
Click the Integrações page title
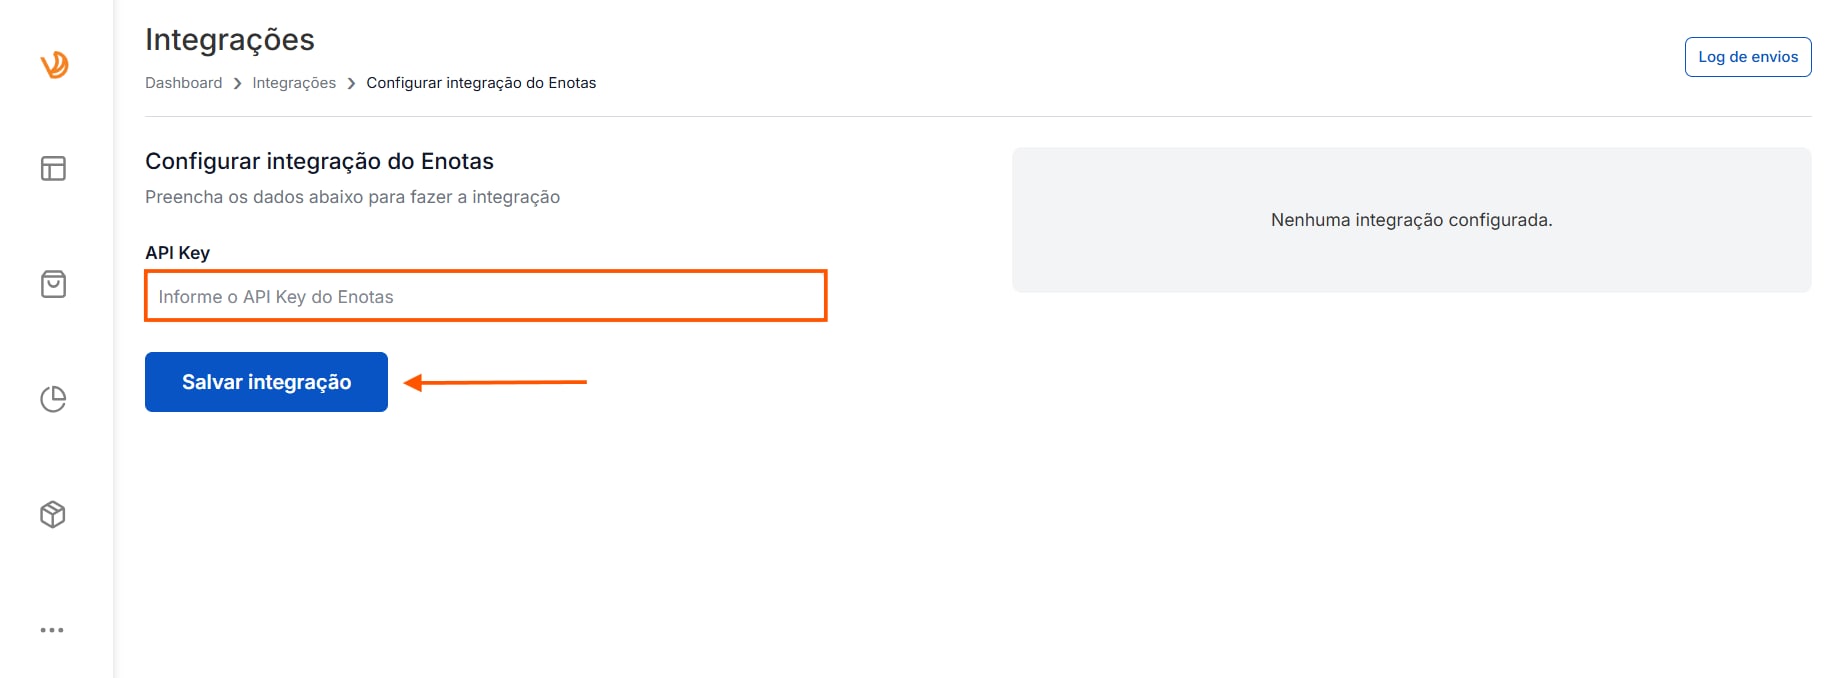pyautogui.click(x=230, y=40)
